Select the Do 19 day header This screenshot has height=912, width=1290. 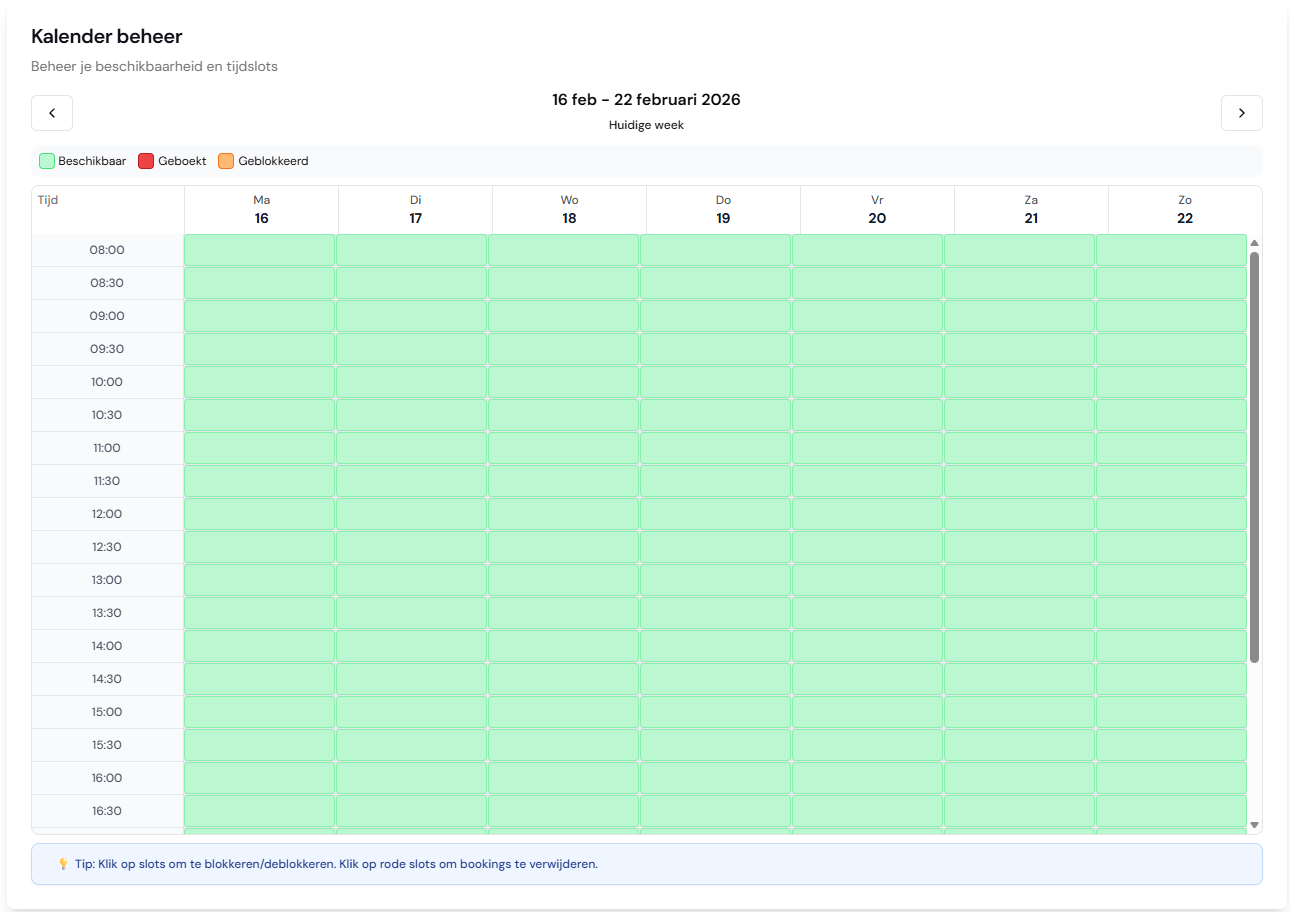[x=723, y=209]
